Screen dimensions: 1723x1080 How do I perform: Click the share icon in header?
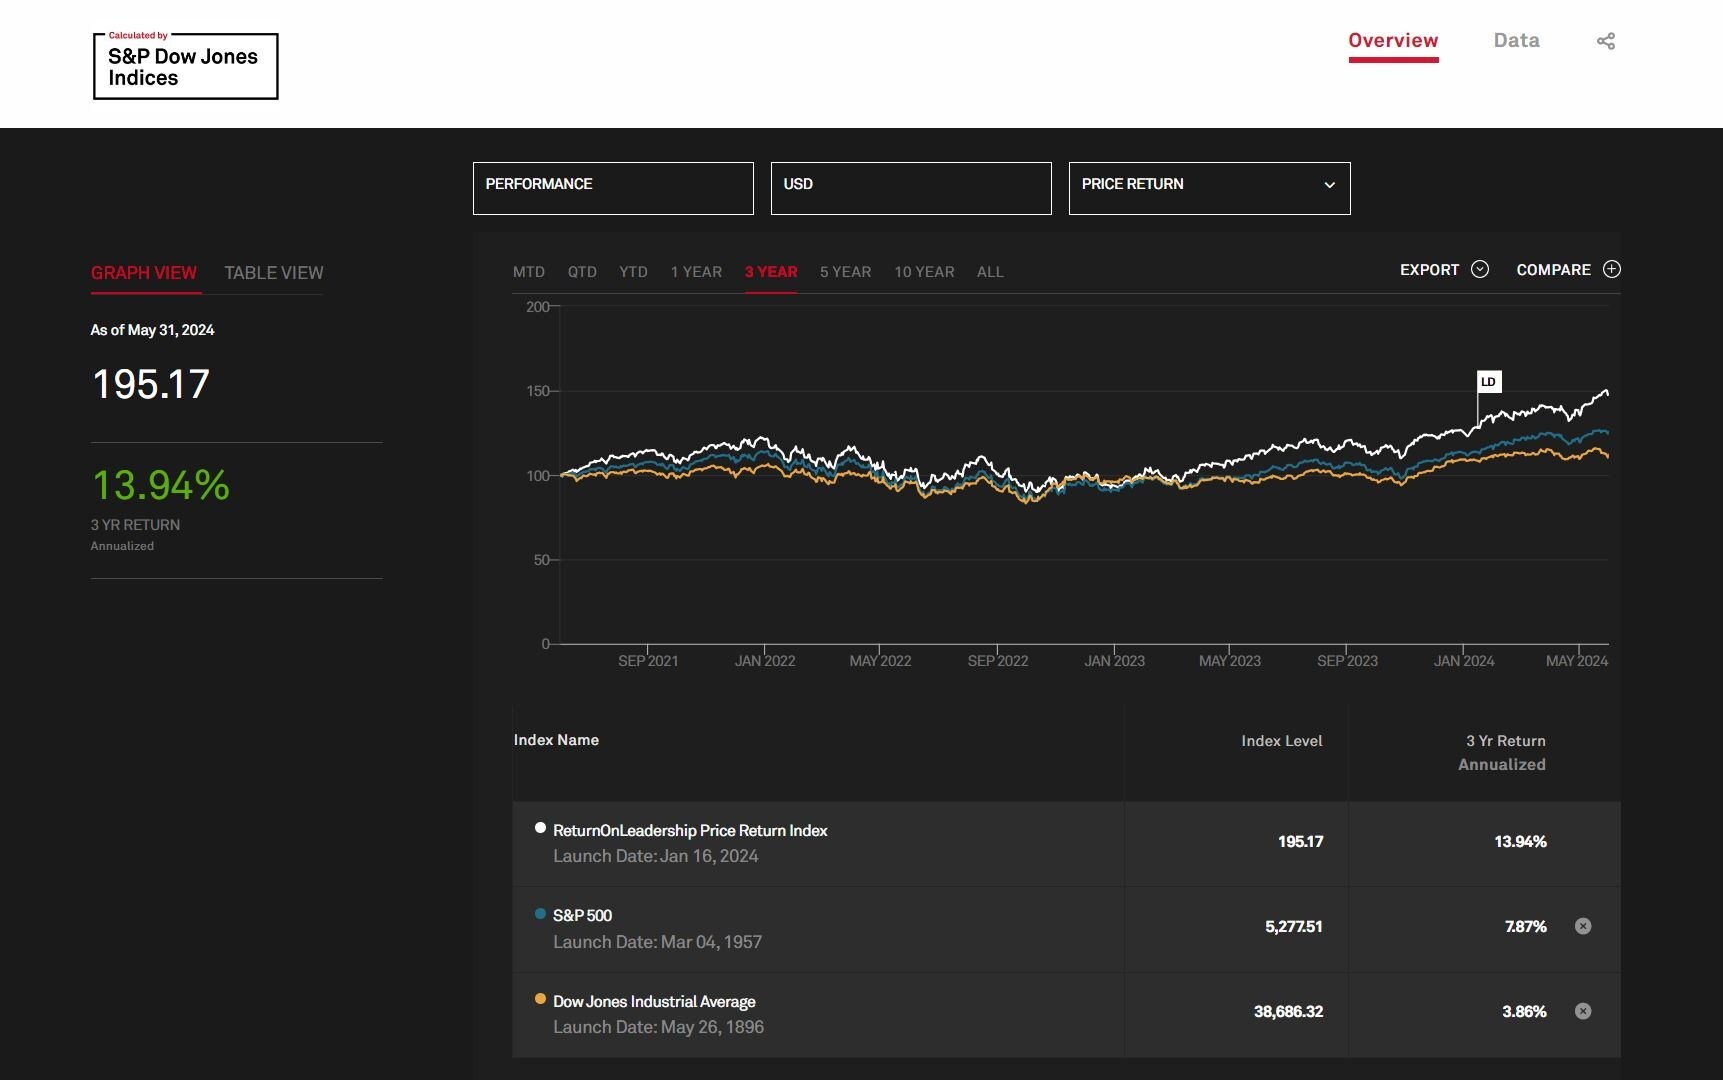point(1605,41)
